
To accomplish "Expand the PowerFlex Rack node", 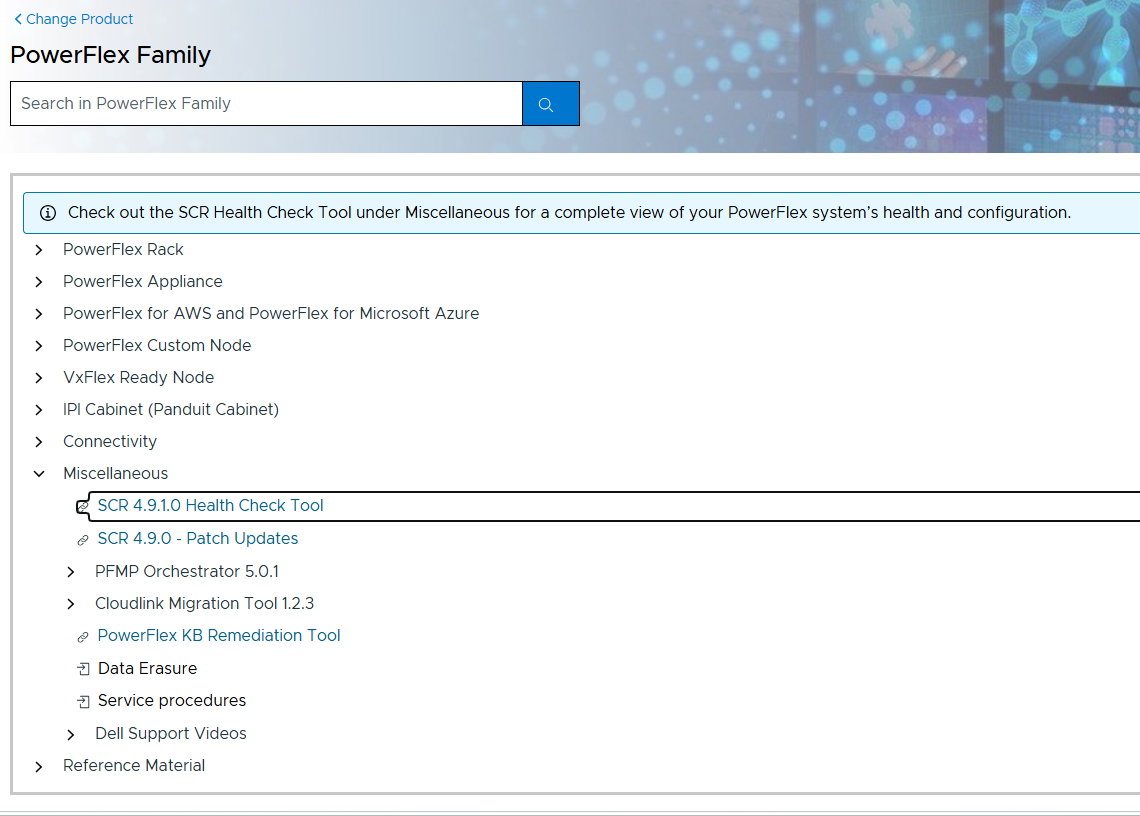I will coord(39,250).
